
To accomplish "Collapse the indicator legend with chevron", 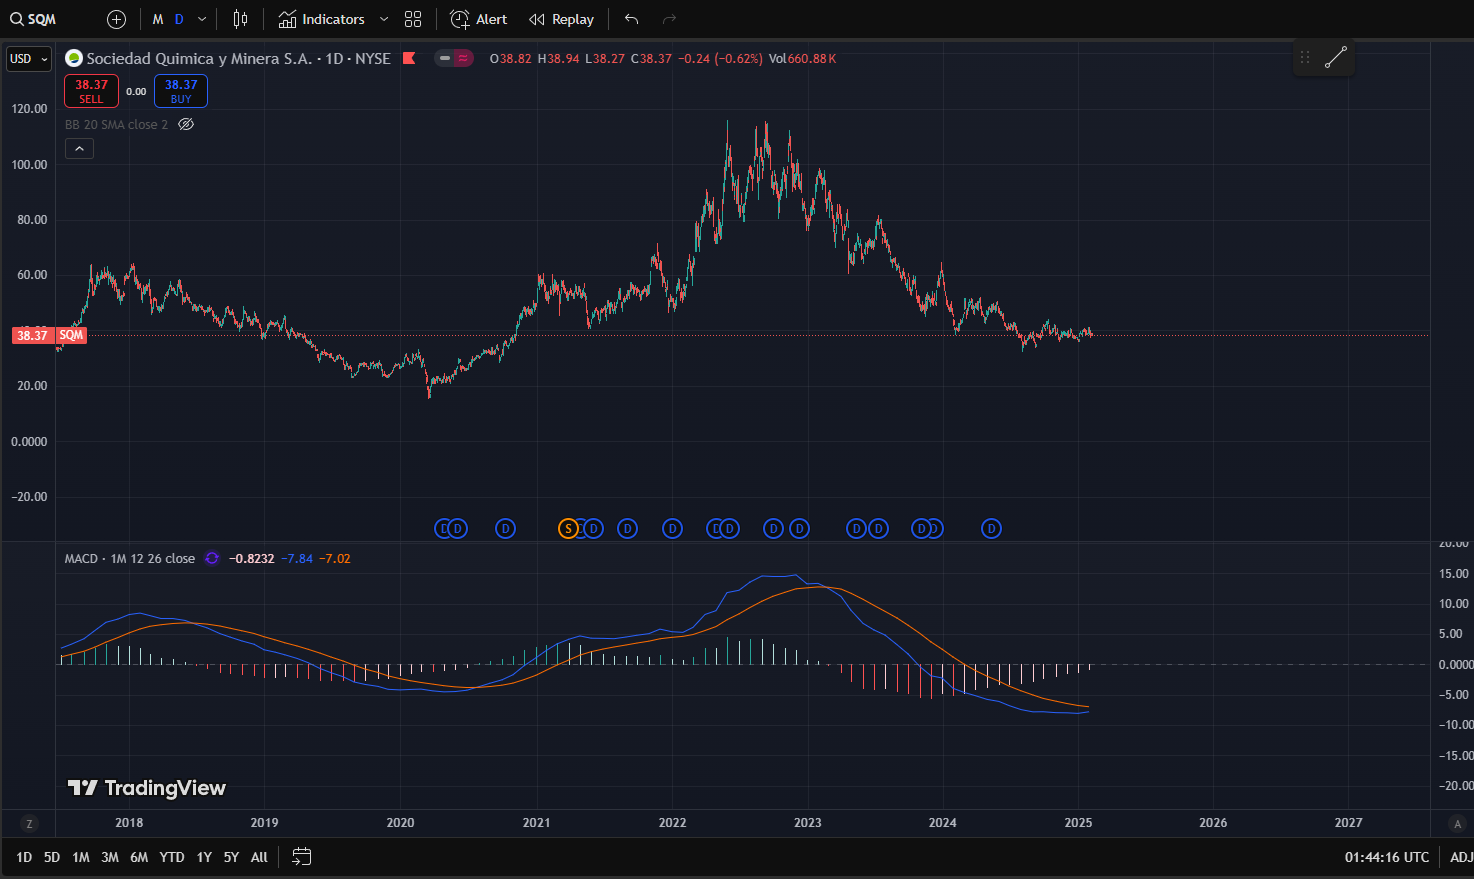I will [79, 148].
